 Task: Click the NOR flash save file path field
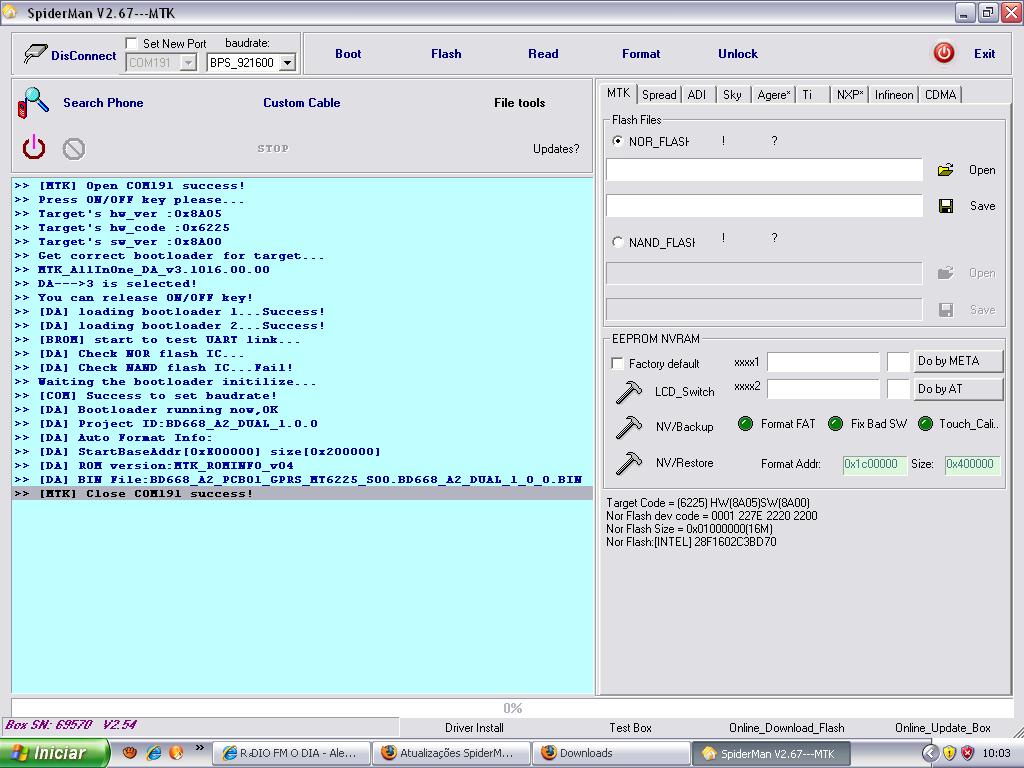(x=764, y=206)
